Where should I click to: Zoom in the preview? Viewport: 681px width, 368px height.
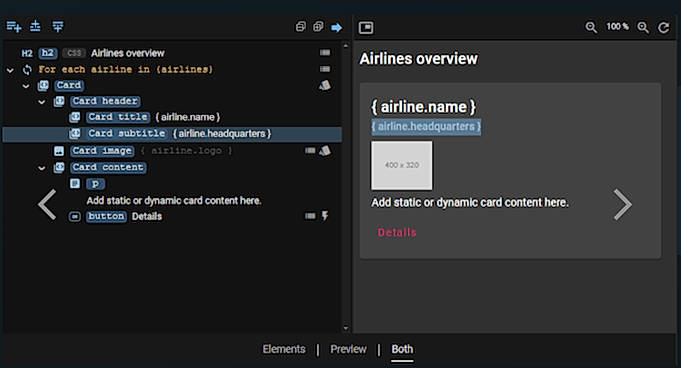coord(643,27)
